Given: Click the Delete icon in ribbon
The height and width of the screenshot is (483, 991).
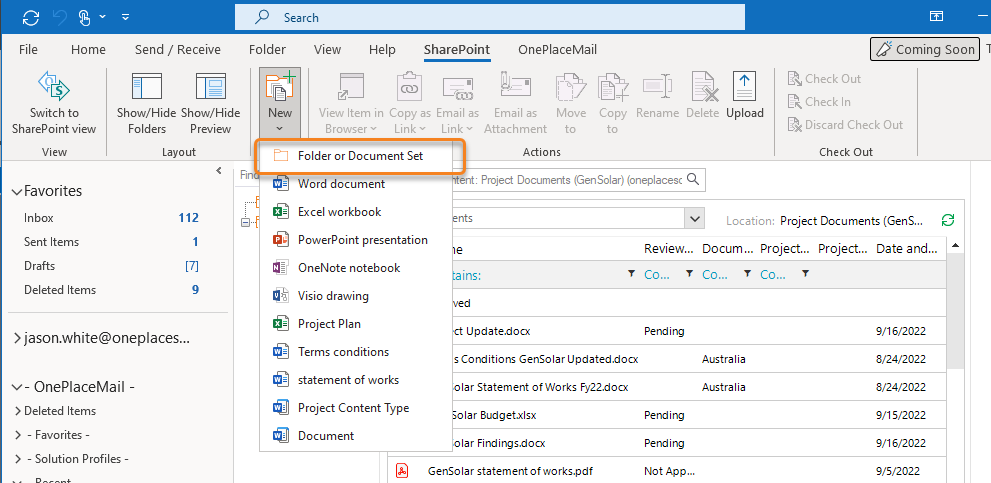Looking at the screenshot, I should click(x=703, y=87).
